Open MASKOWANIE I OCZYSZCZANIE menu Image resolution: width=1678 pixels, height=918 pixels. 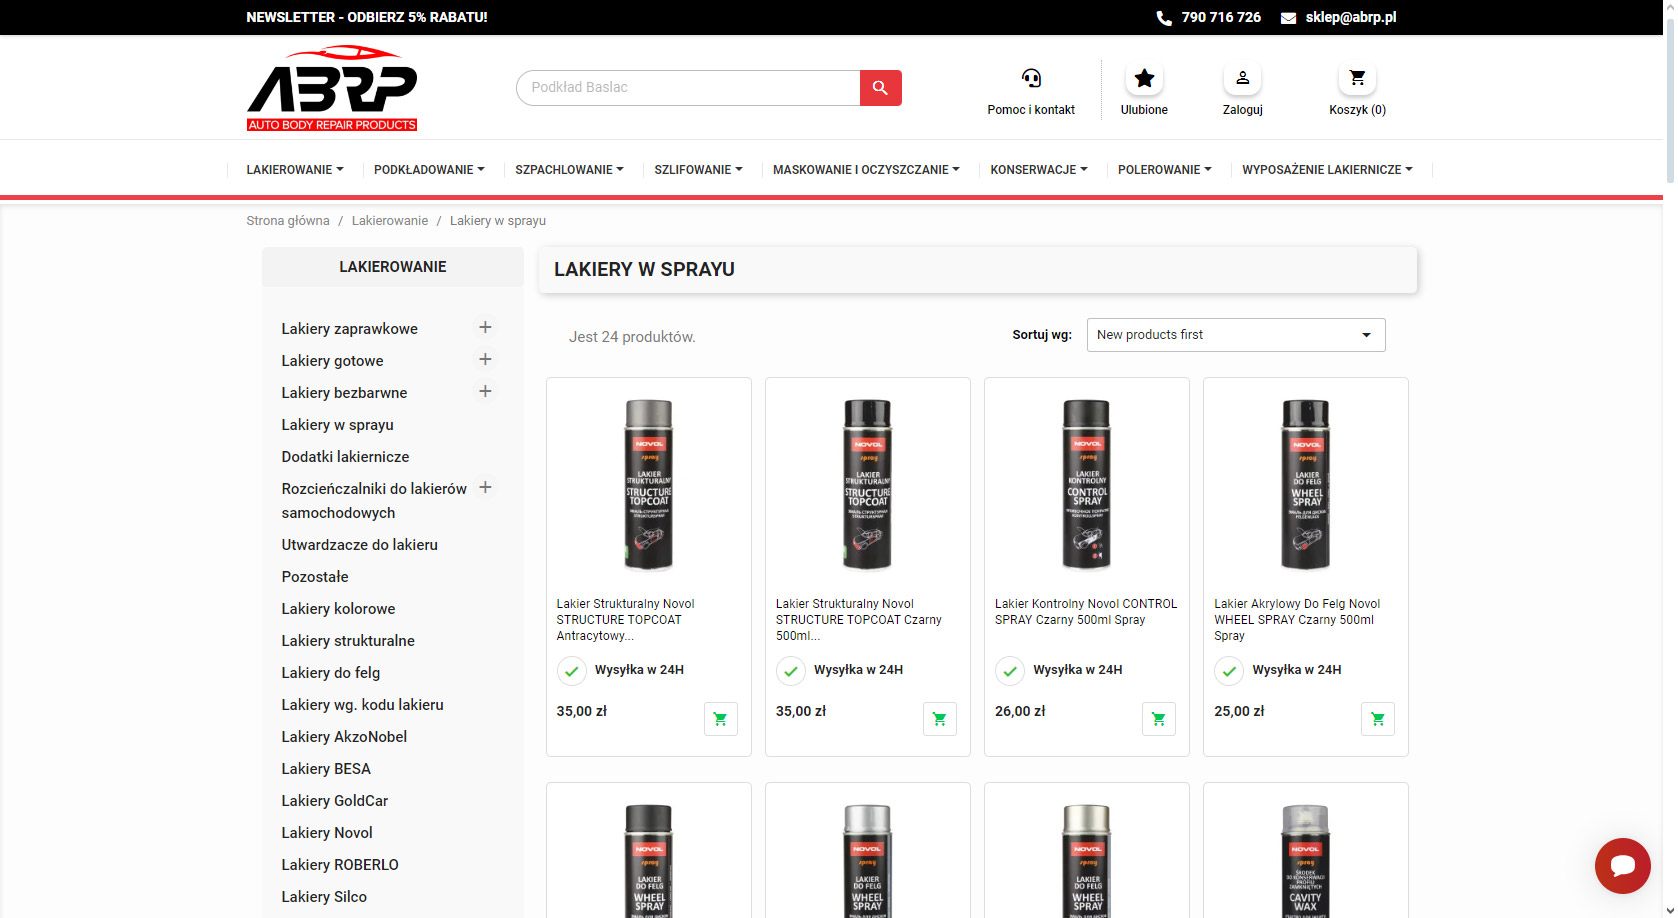click(866, 170)
